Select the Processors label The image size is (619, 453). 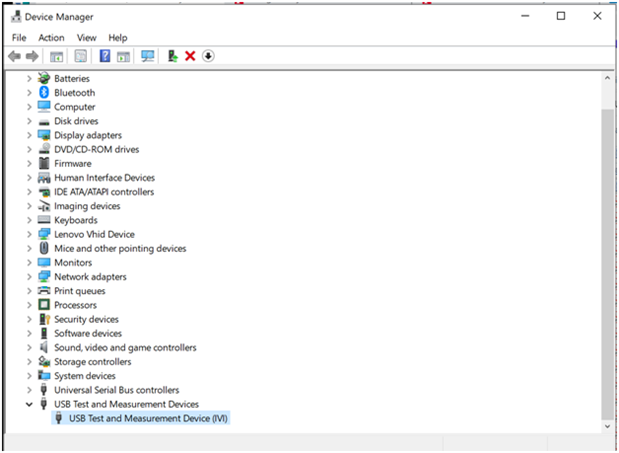point(75,305)
